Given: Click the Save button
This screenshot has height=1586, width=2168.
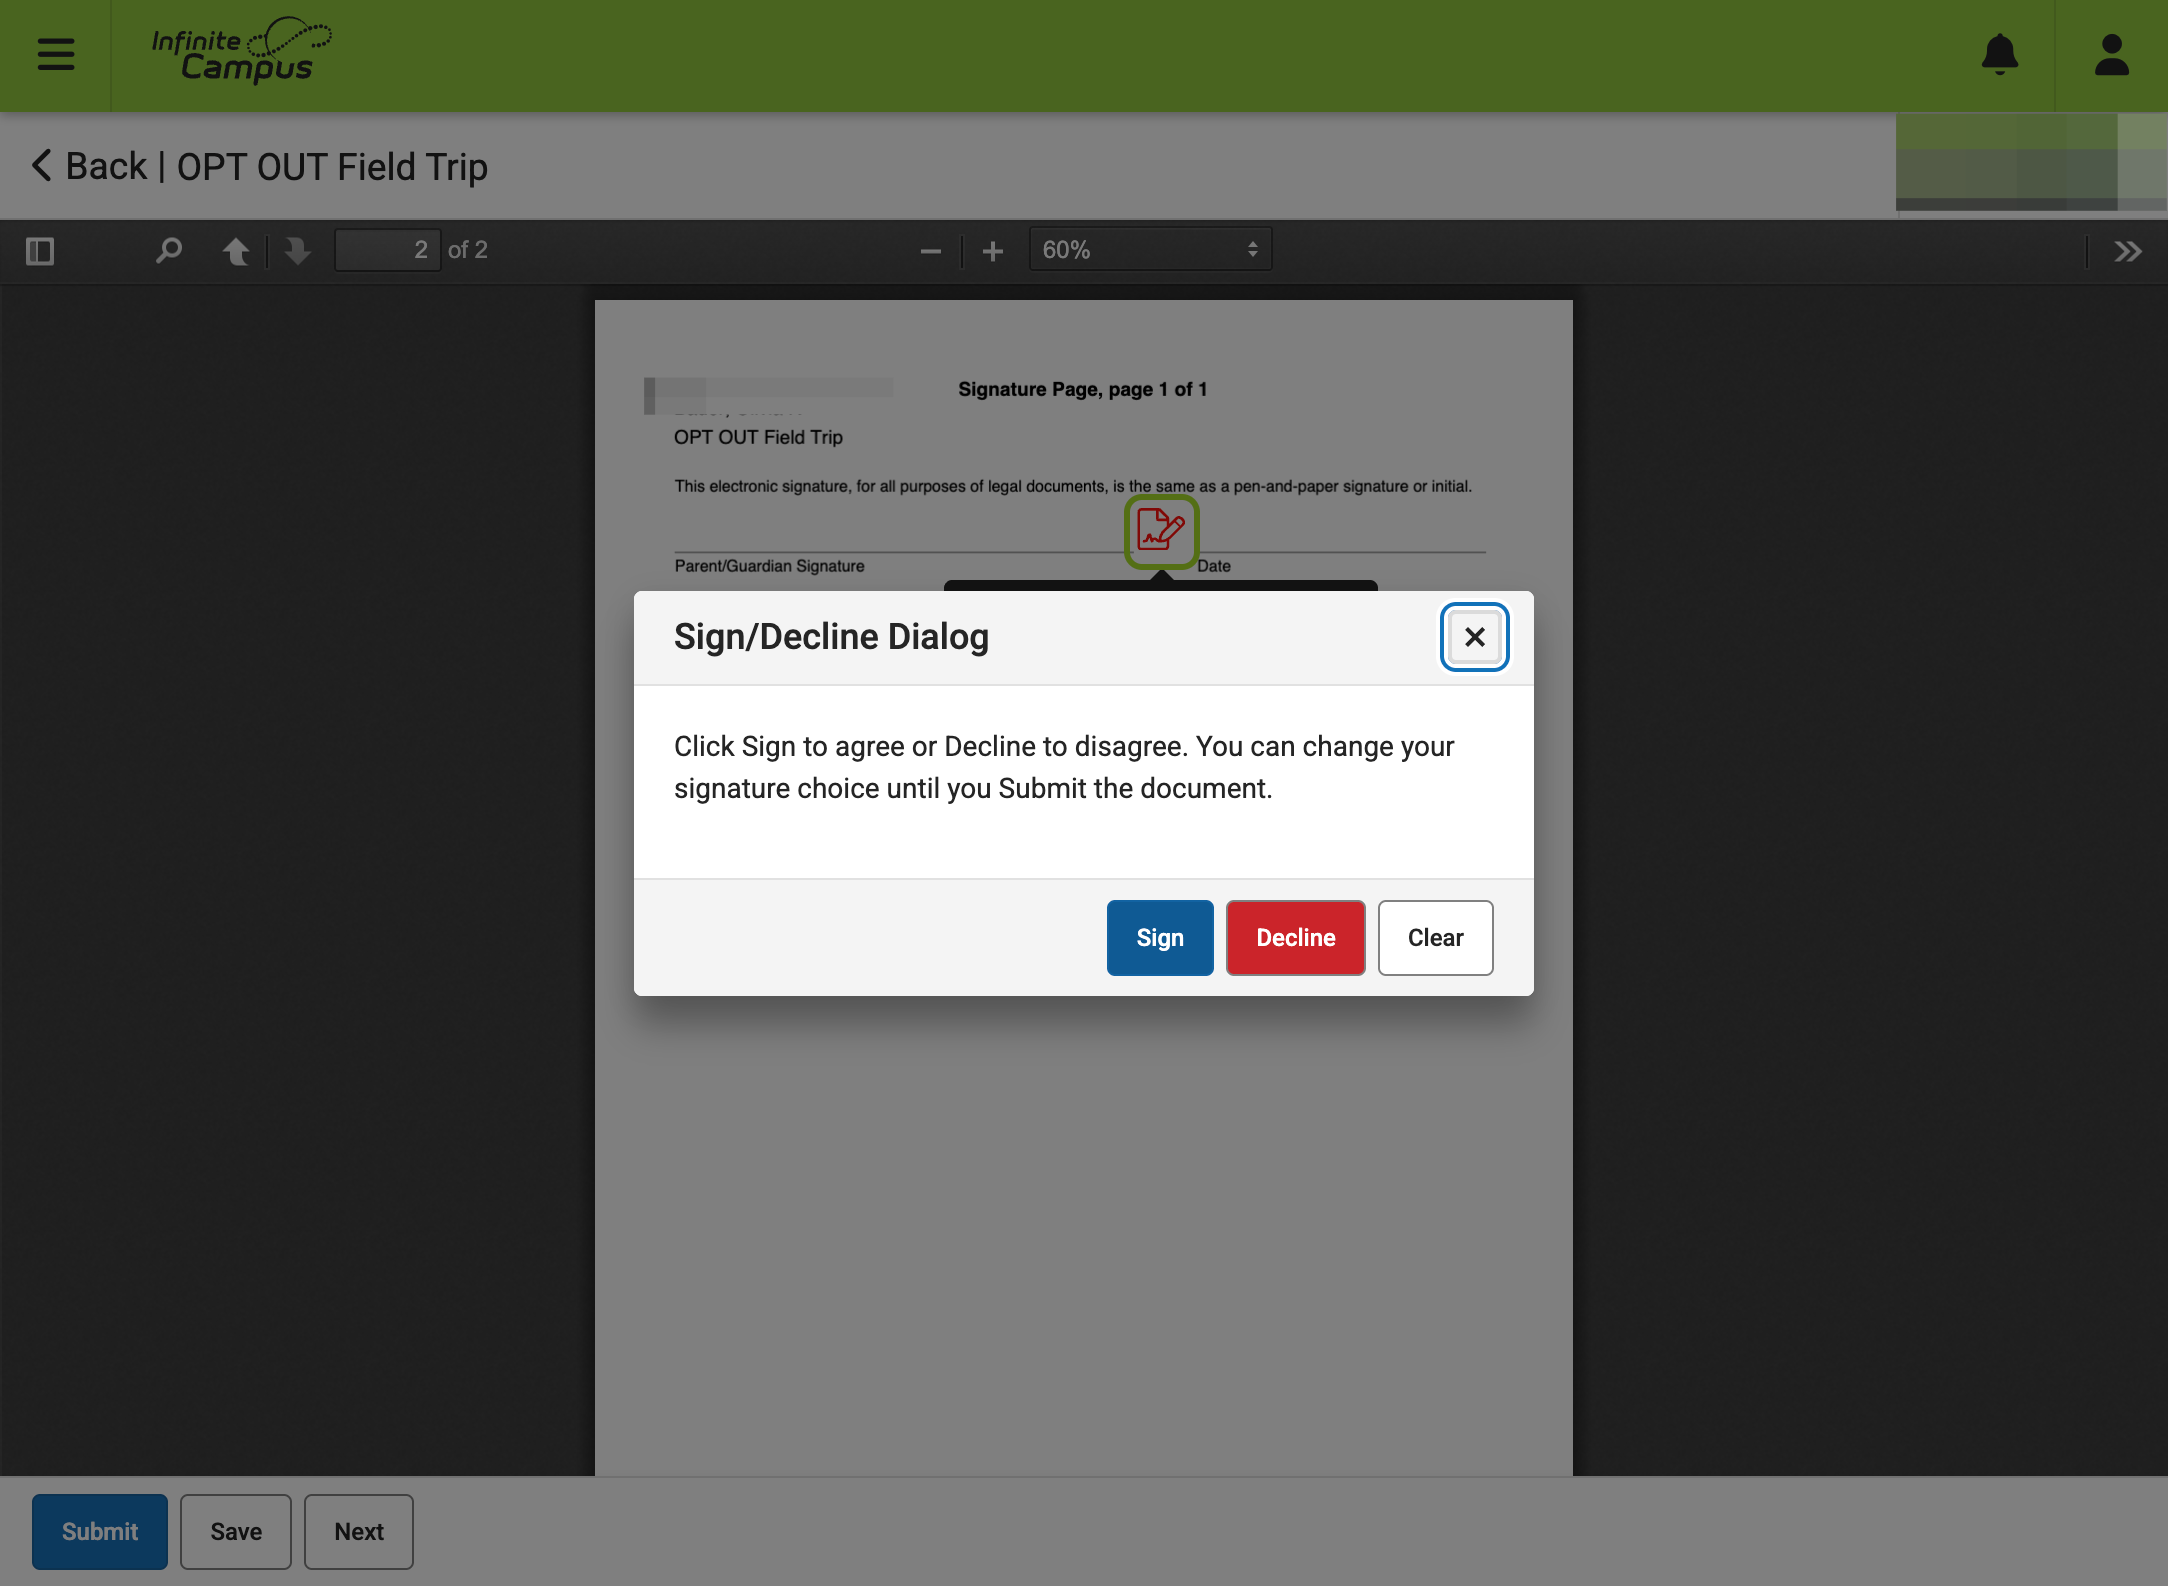Looking at the screenshot, I should (x=236, y=1532).
